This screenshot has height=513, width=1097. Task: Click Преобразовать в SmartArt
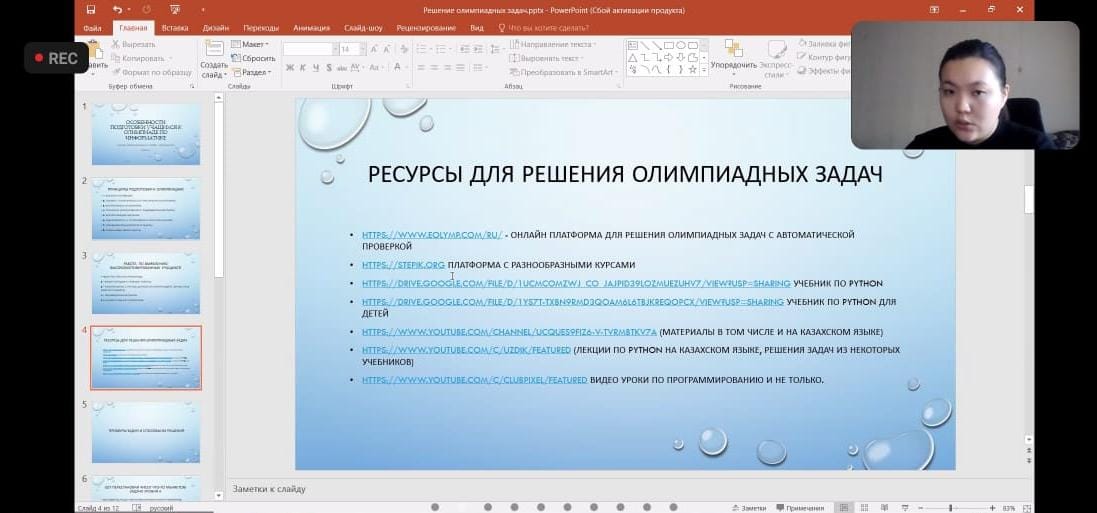(x=565, y=72)
